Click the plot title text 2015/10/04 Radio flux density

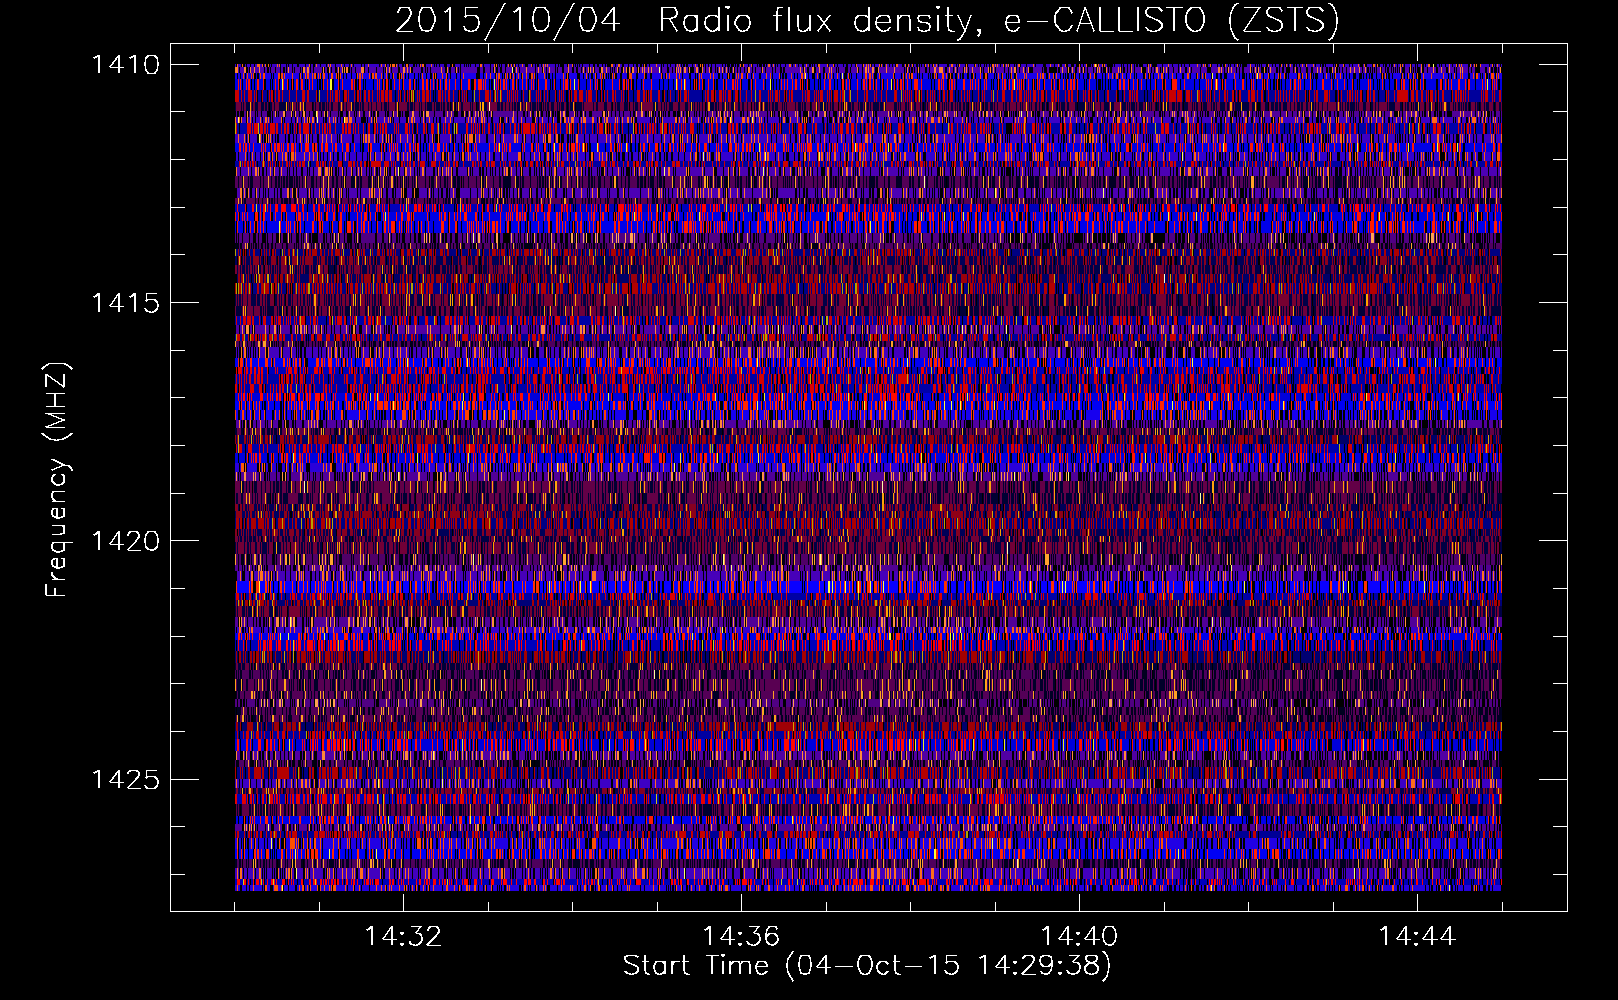pos(683,21)
